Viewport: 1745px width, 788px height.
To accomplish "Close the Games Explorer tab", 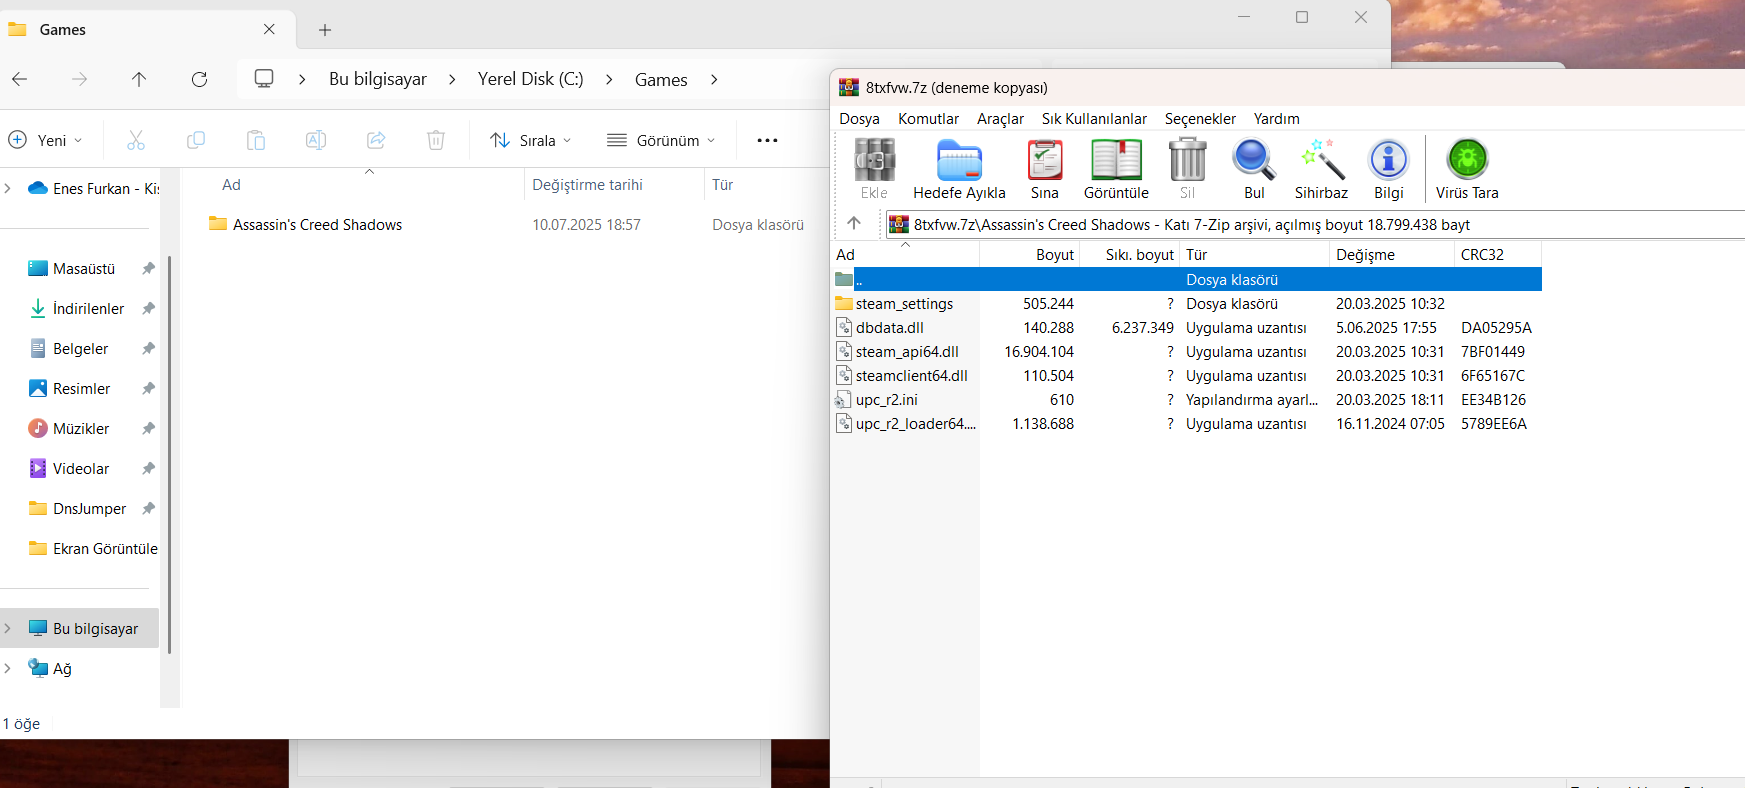I will [269, 30].
